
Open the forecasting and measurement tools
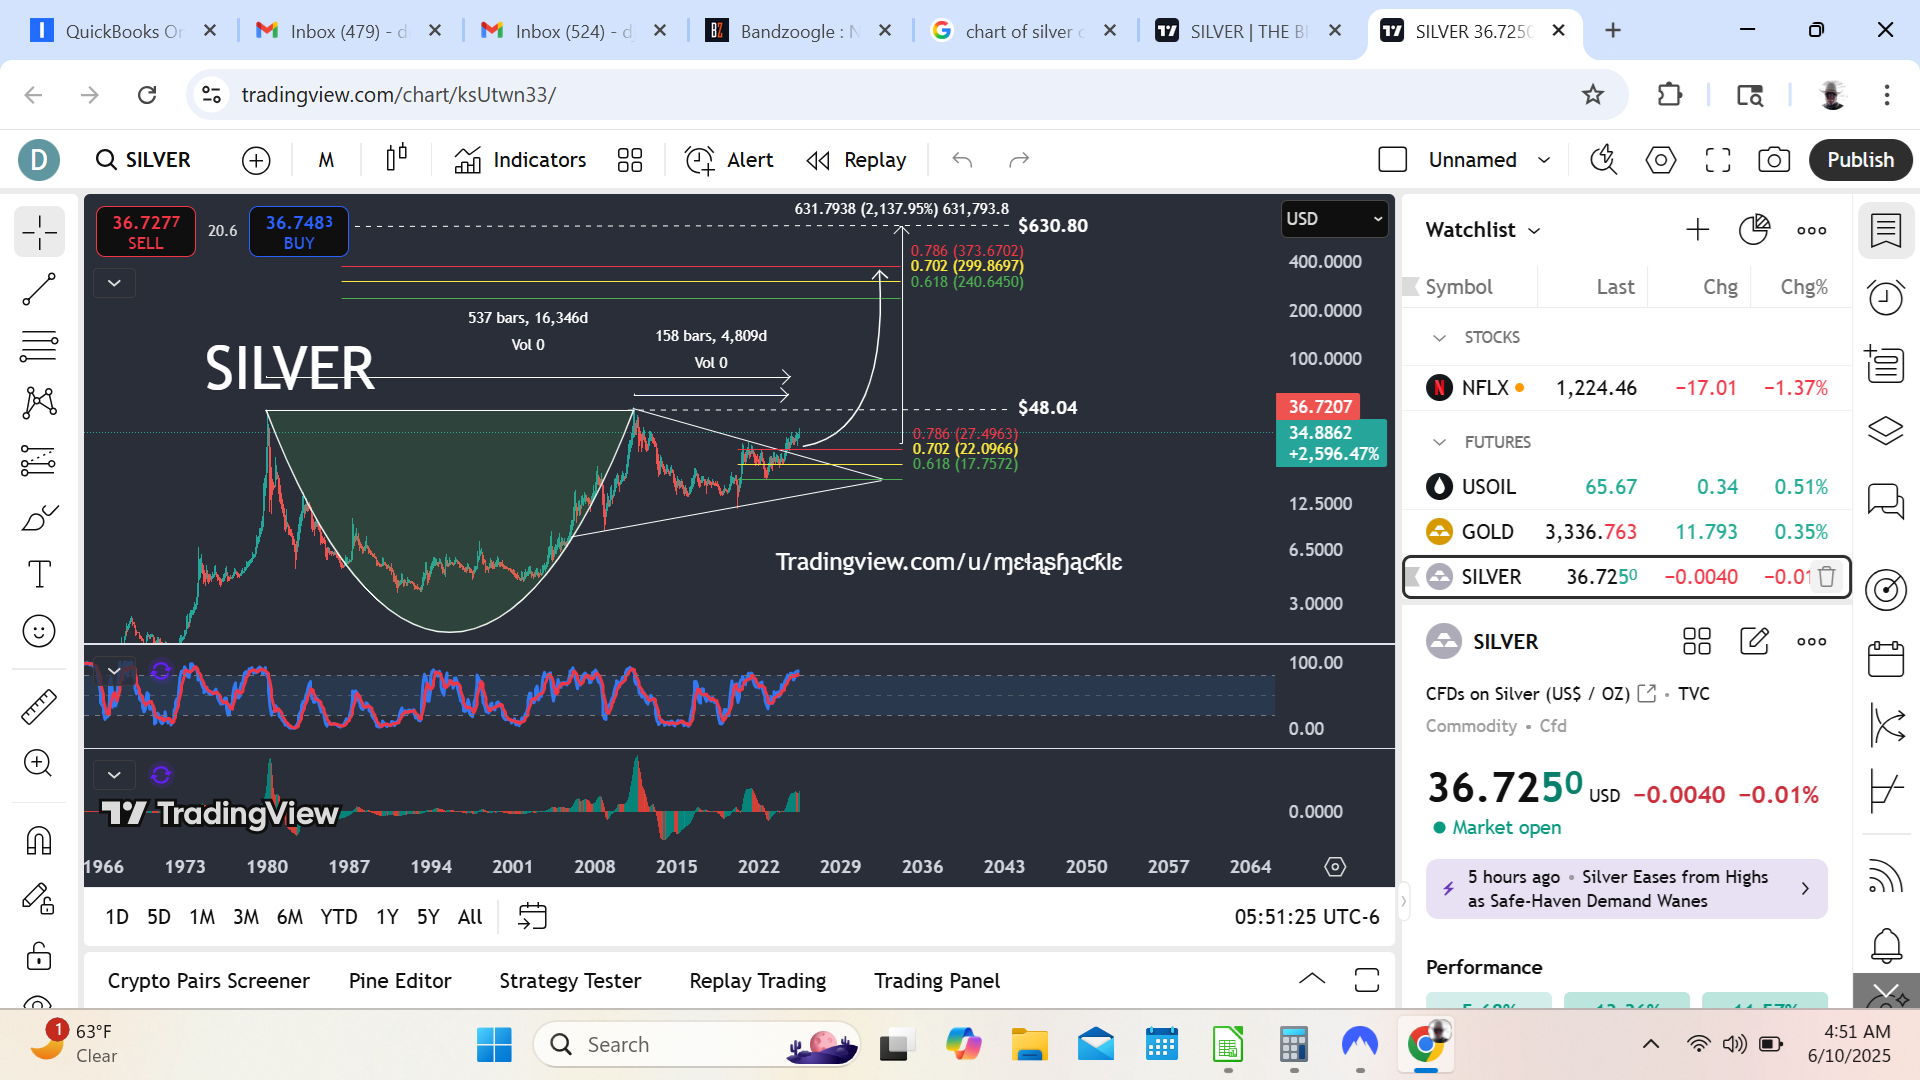point(39,460)
